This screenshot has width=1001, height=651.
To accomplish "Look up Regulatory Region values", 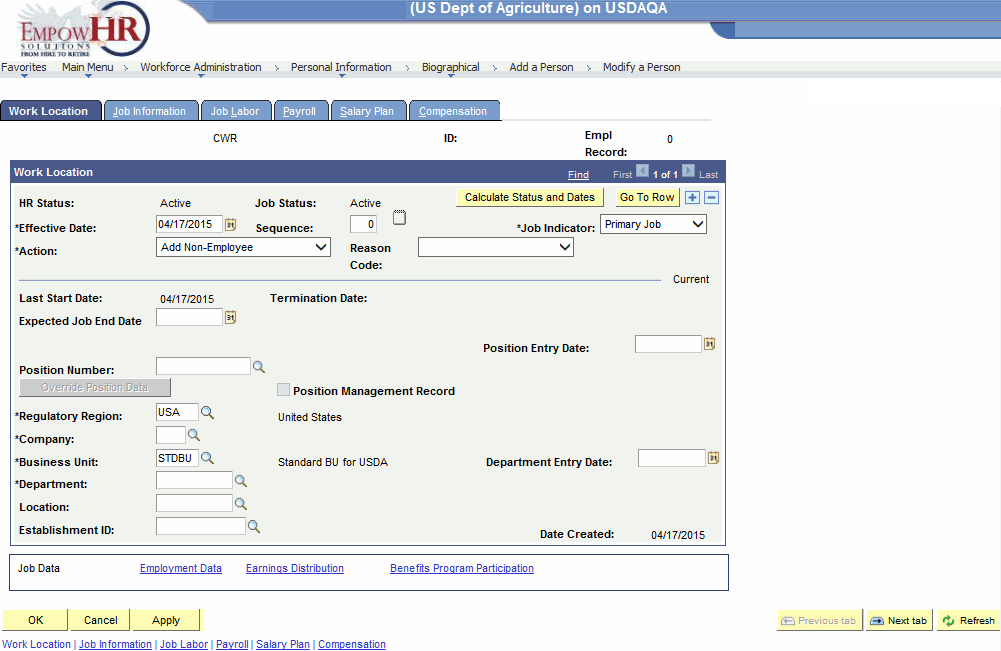I will point(207,413).
